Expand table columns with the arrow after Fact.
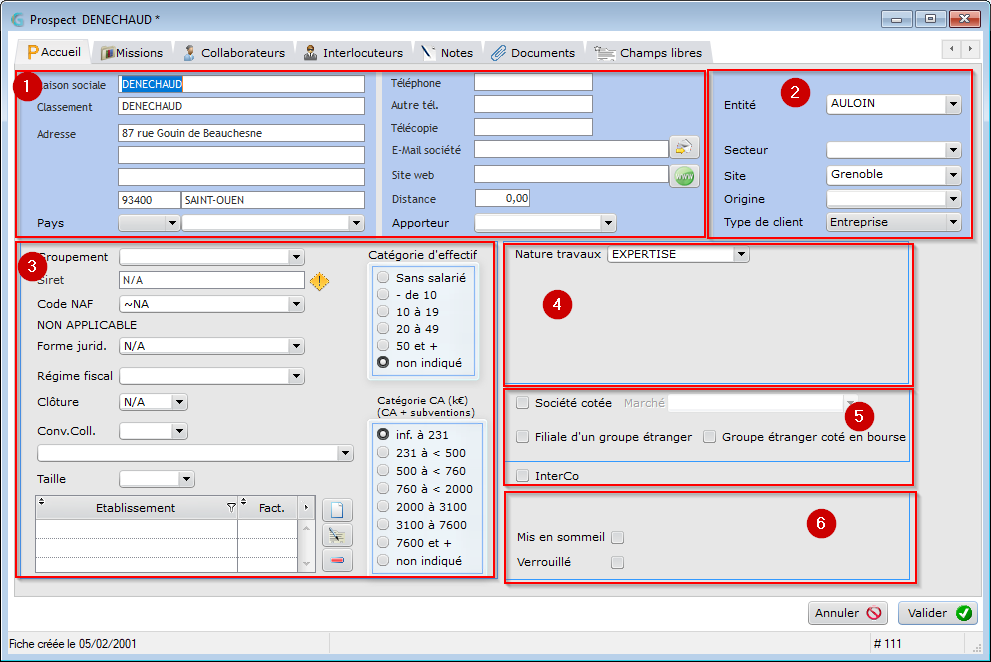This screenshot has width=991, height=662. tap(307, 508)
